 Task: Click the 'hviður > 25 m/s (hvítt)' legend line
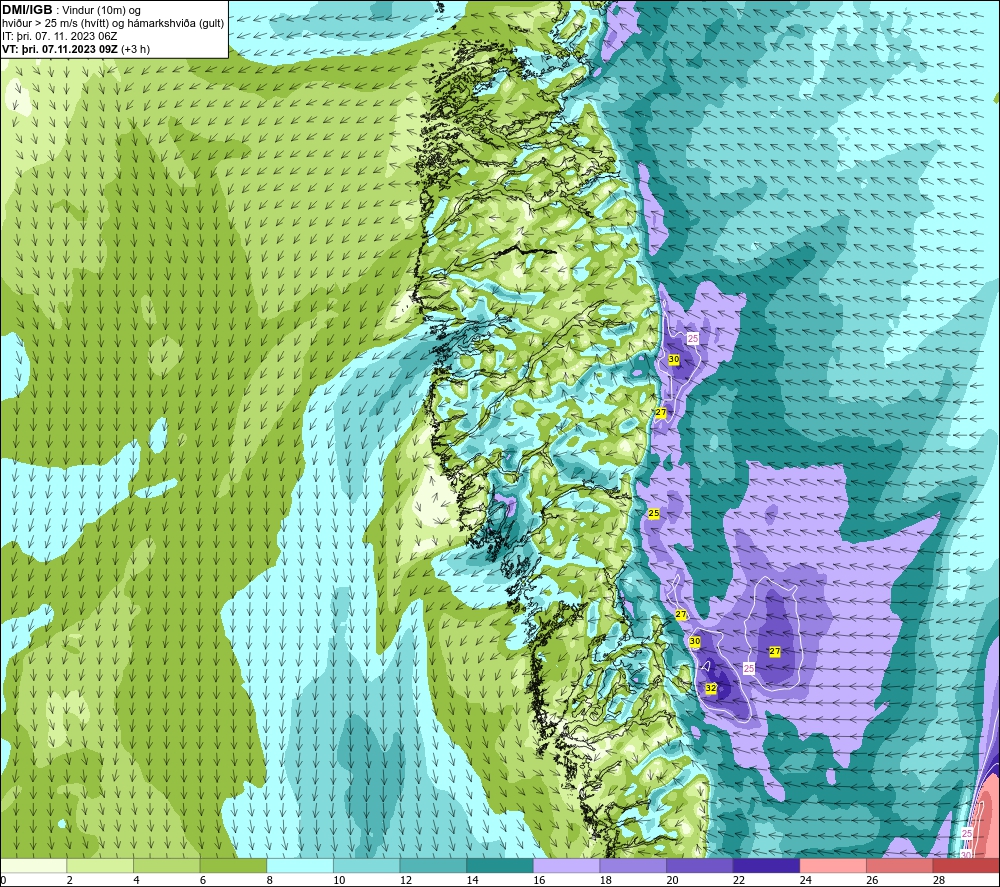61,24
